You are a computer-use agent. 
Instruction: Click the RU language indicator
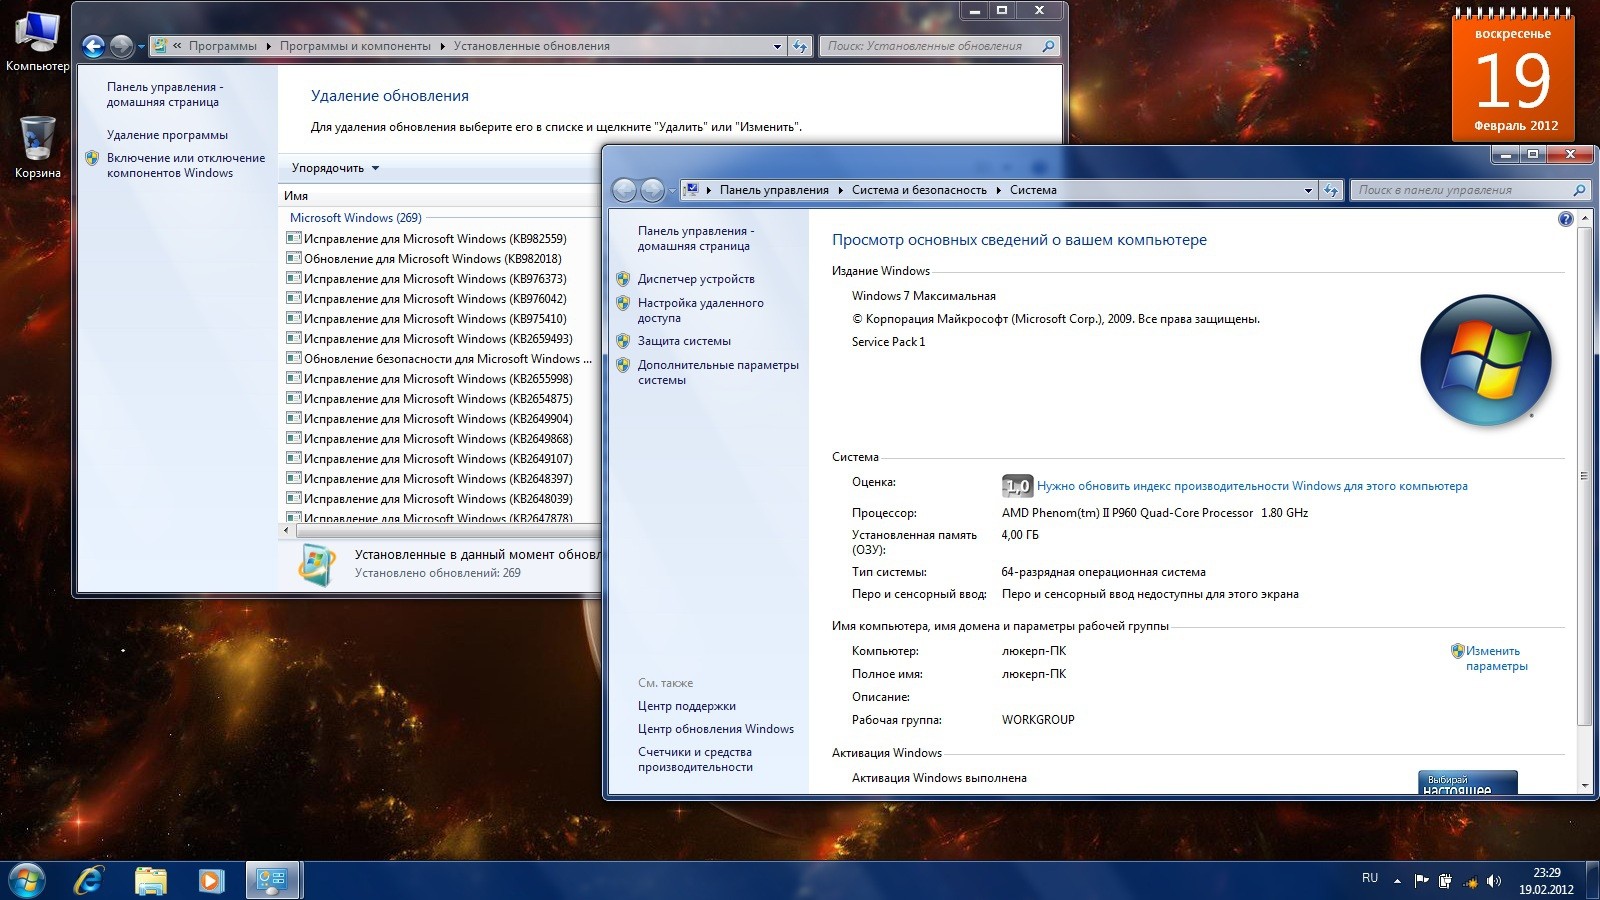tap(1370, 878)
